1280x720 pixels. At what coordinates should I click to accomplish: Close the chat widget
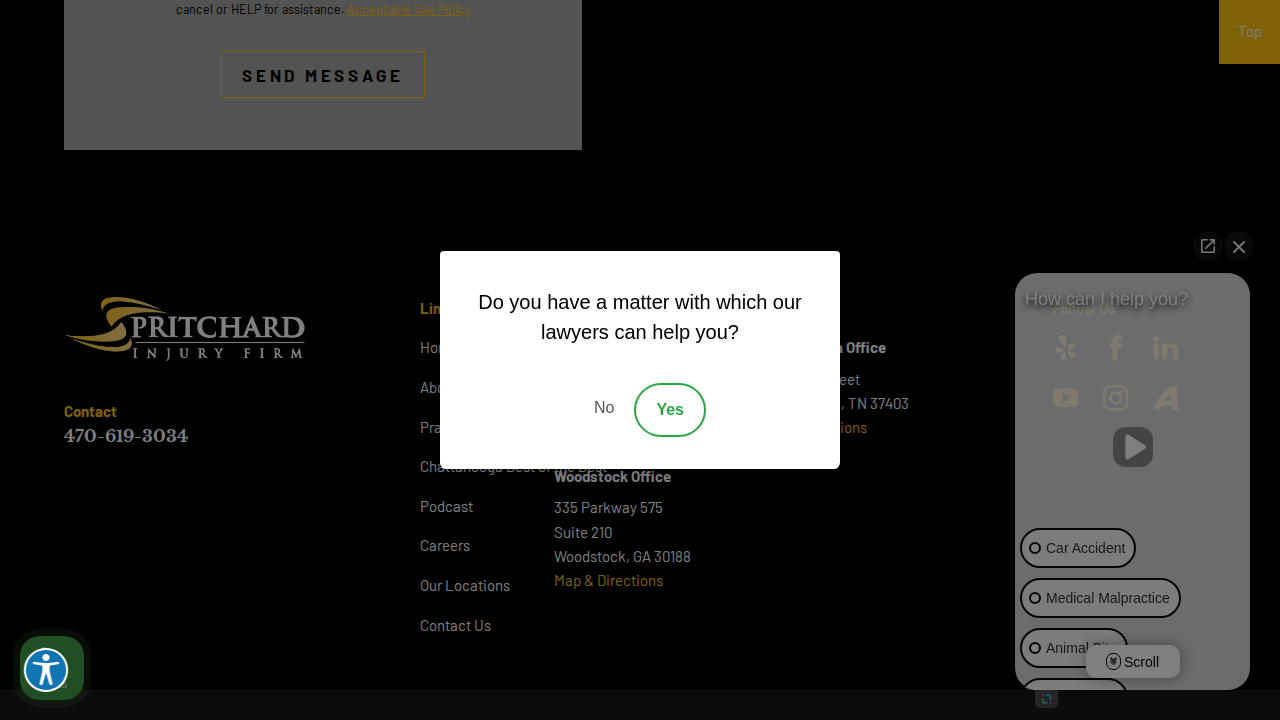[1239, 246]
